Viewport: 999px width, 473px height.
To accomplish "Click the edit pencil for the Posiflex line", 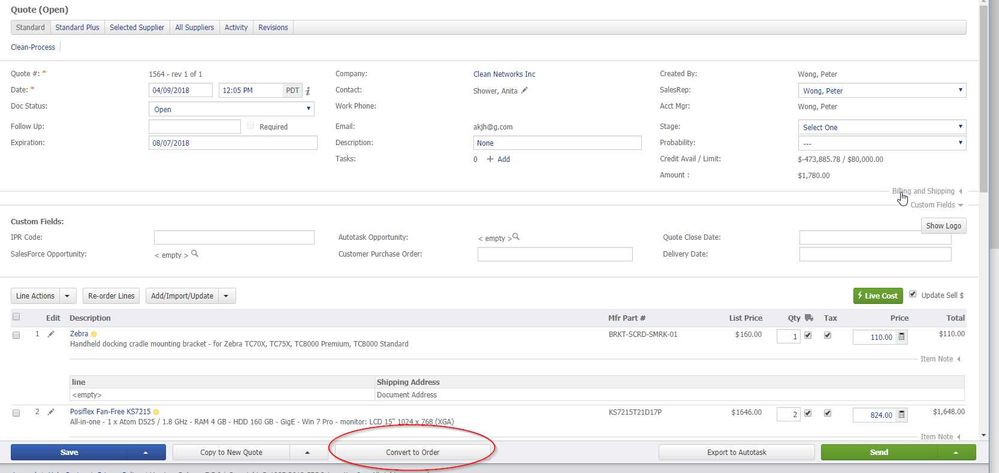I will [51, 412].
